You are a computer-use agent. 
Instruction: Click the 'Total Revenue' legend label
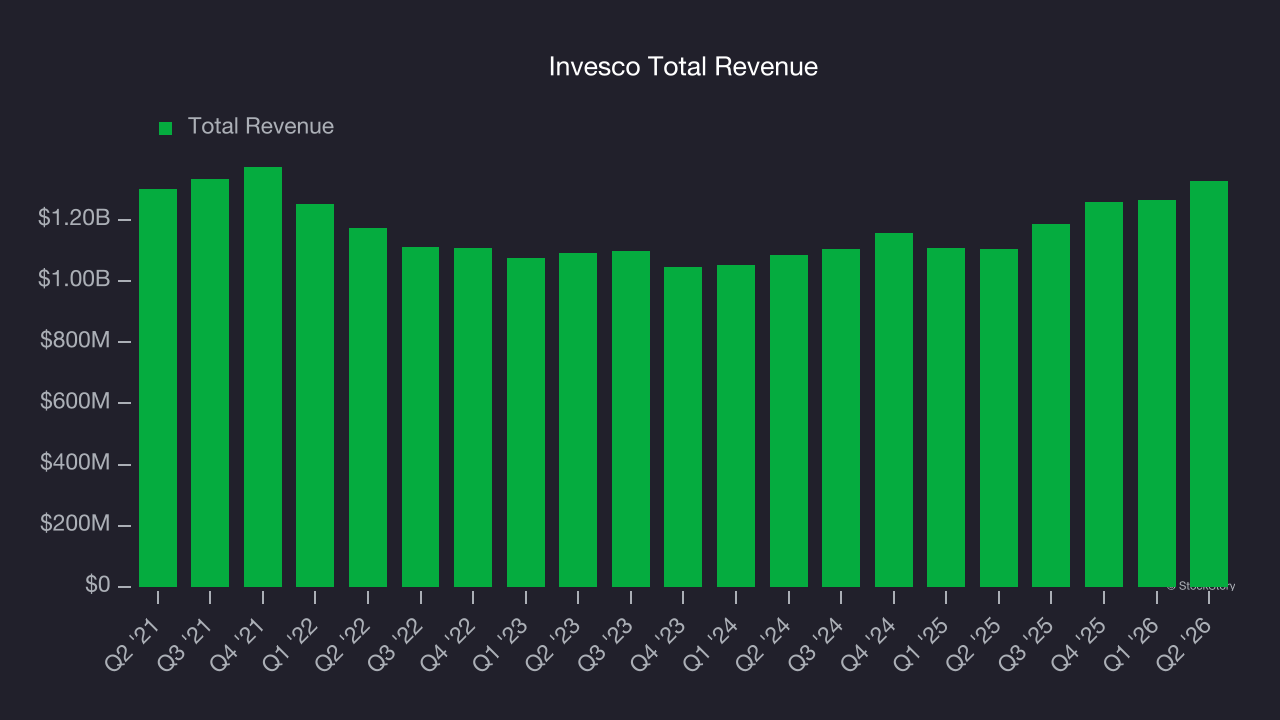pyautogui.click(x=261, y=127)
